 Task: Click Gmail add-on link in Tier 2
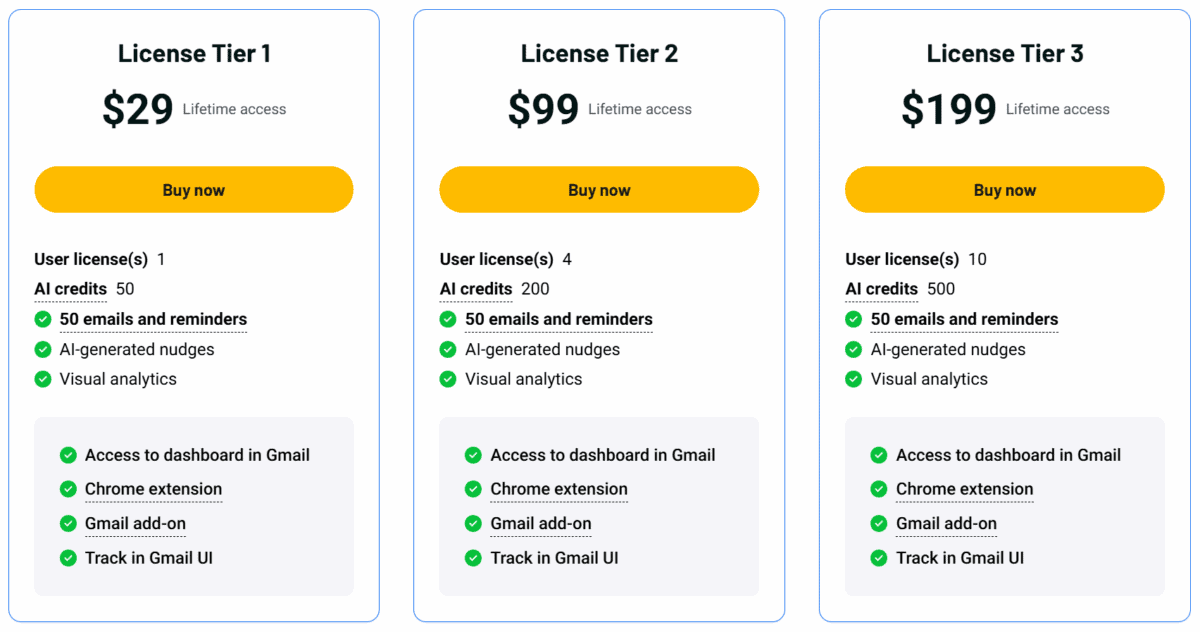coord(541,523)
